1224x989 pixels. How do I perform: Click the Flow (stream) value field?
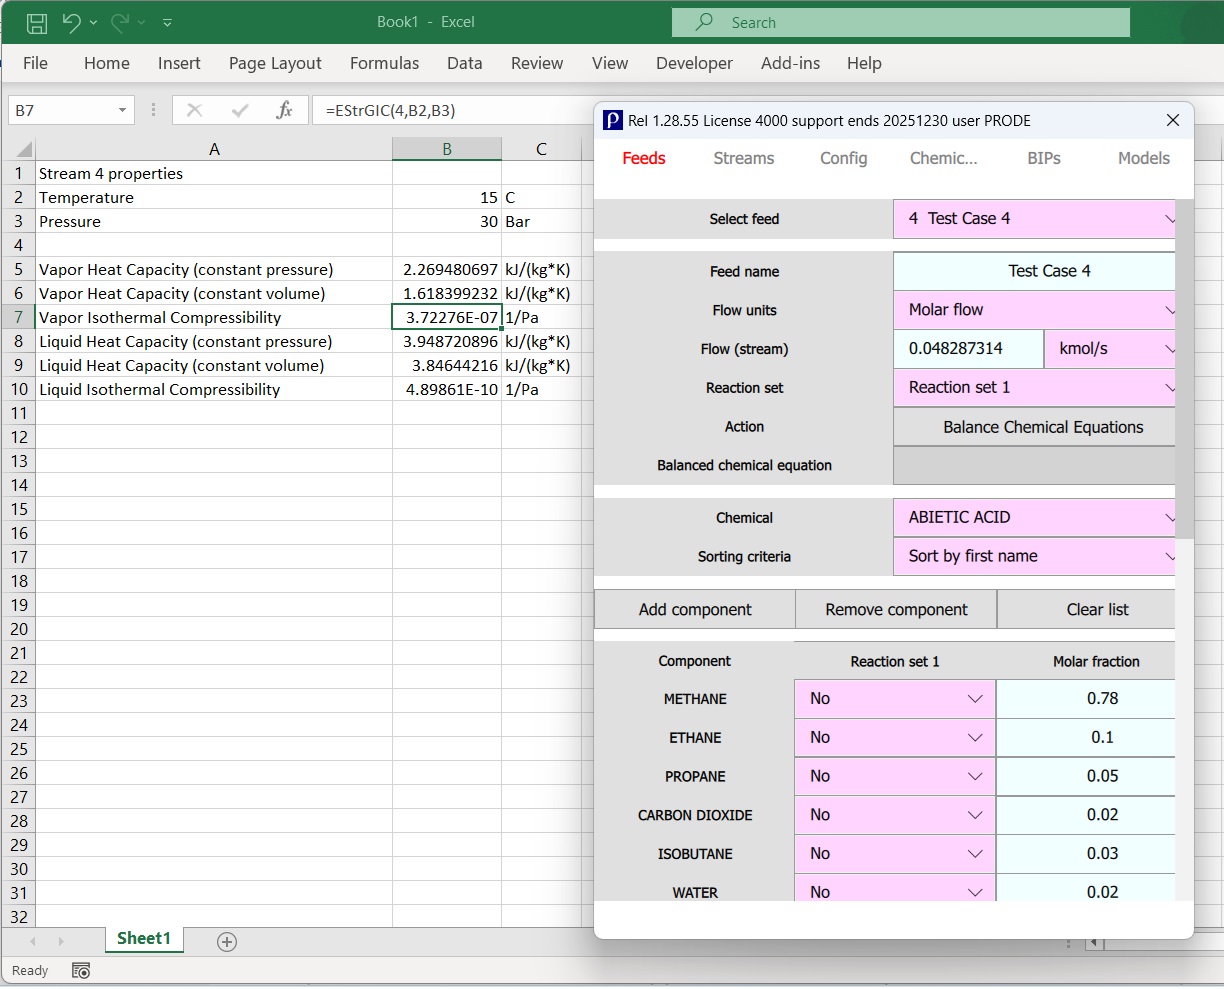tap(969, 349)
